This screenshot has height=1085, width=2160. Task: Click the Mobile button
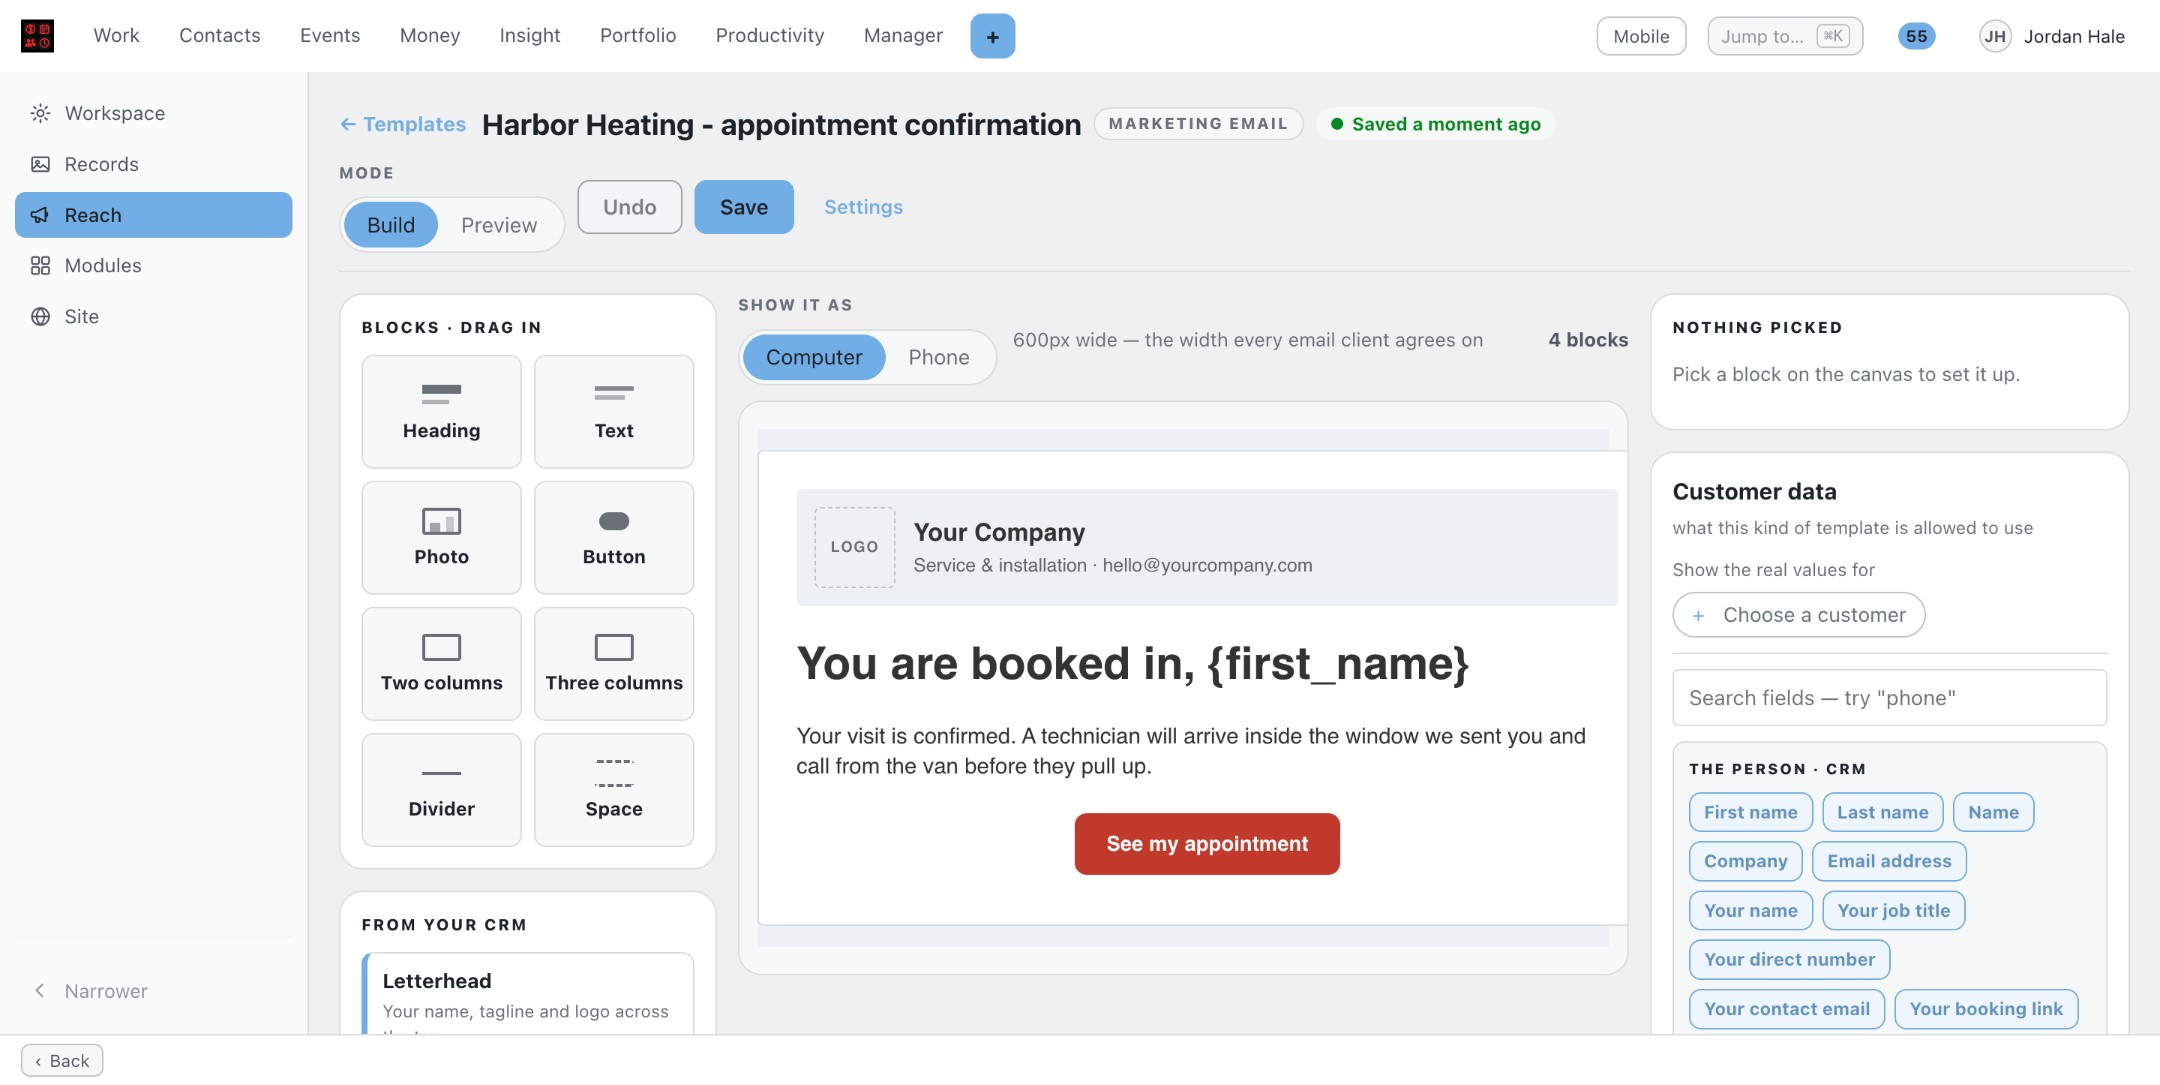tap(1641, 36)
